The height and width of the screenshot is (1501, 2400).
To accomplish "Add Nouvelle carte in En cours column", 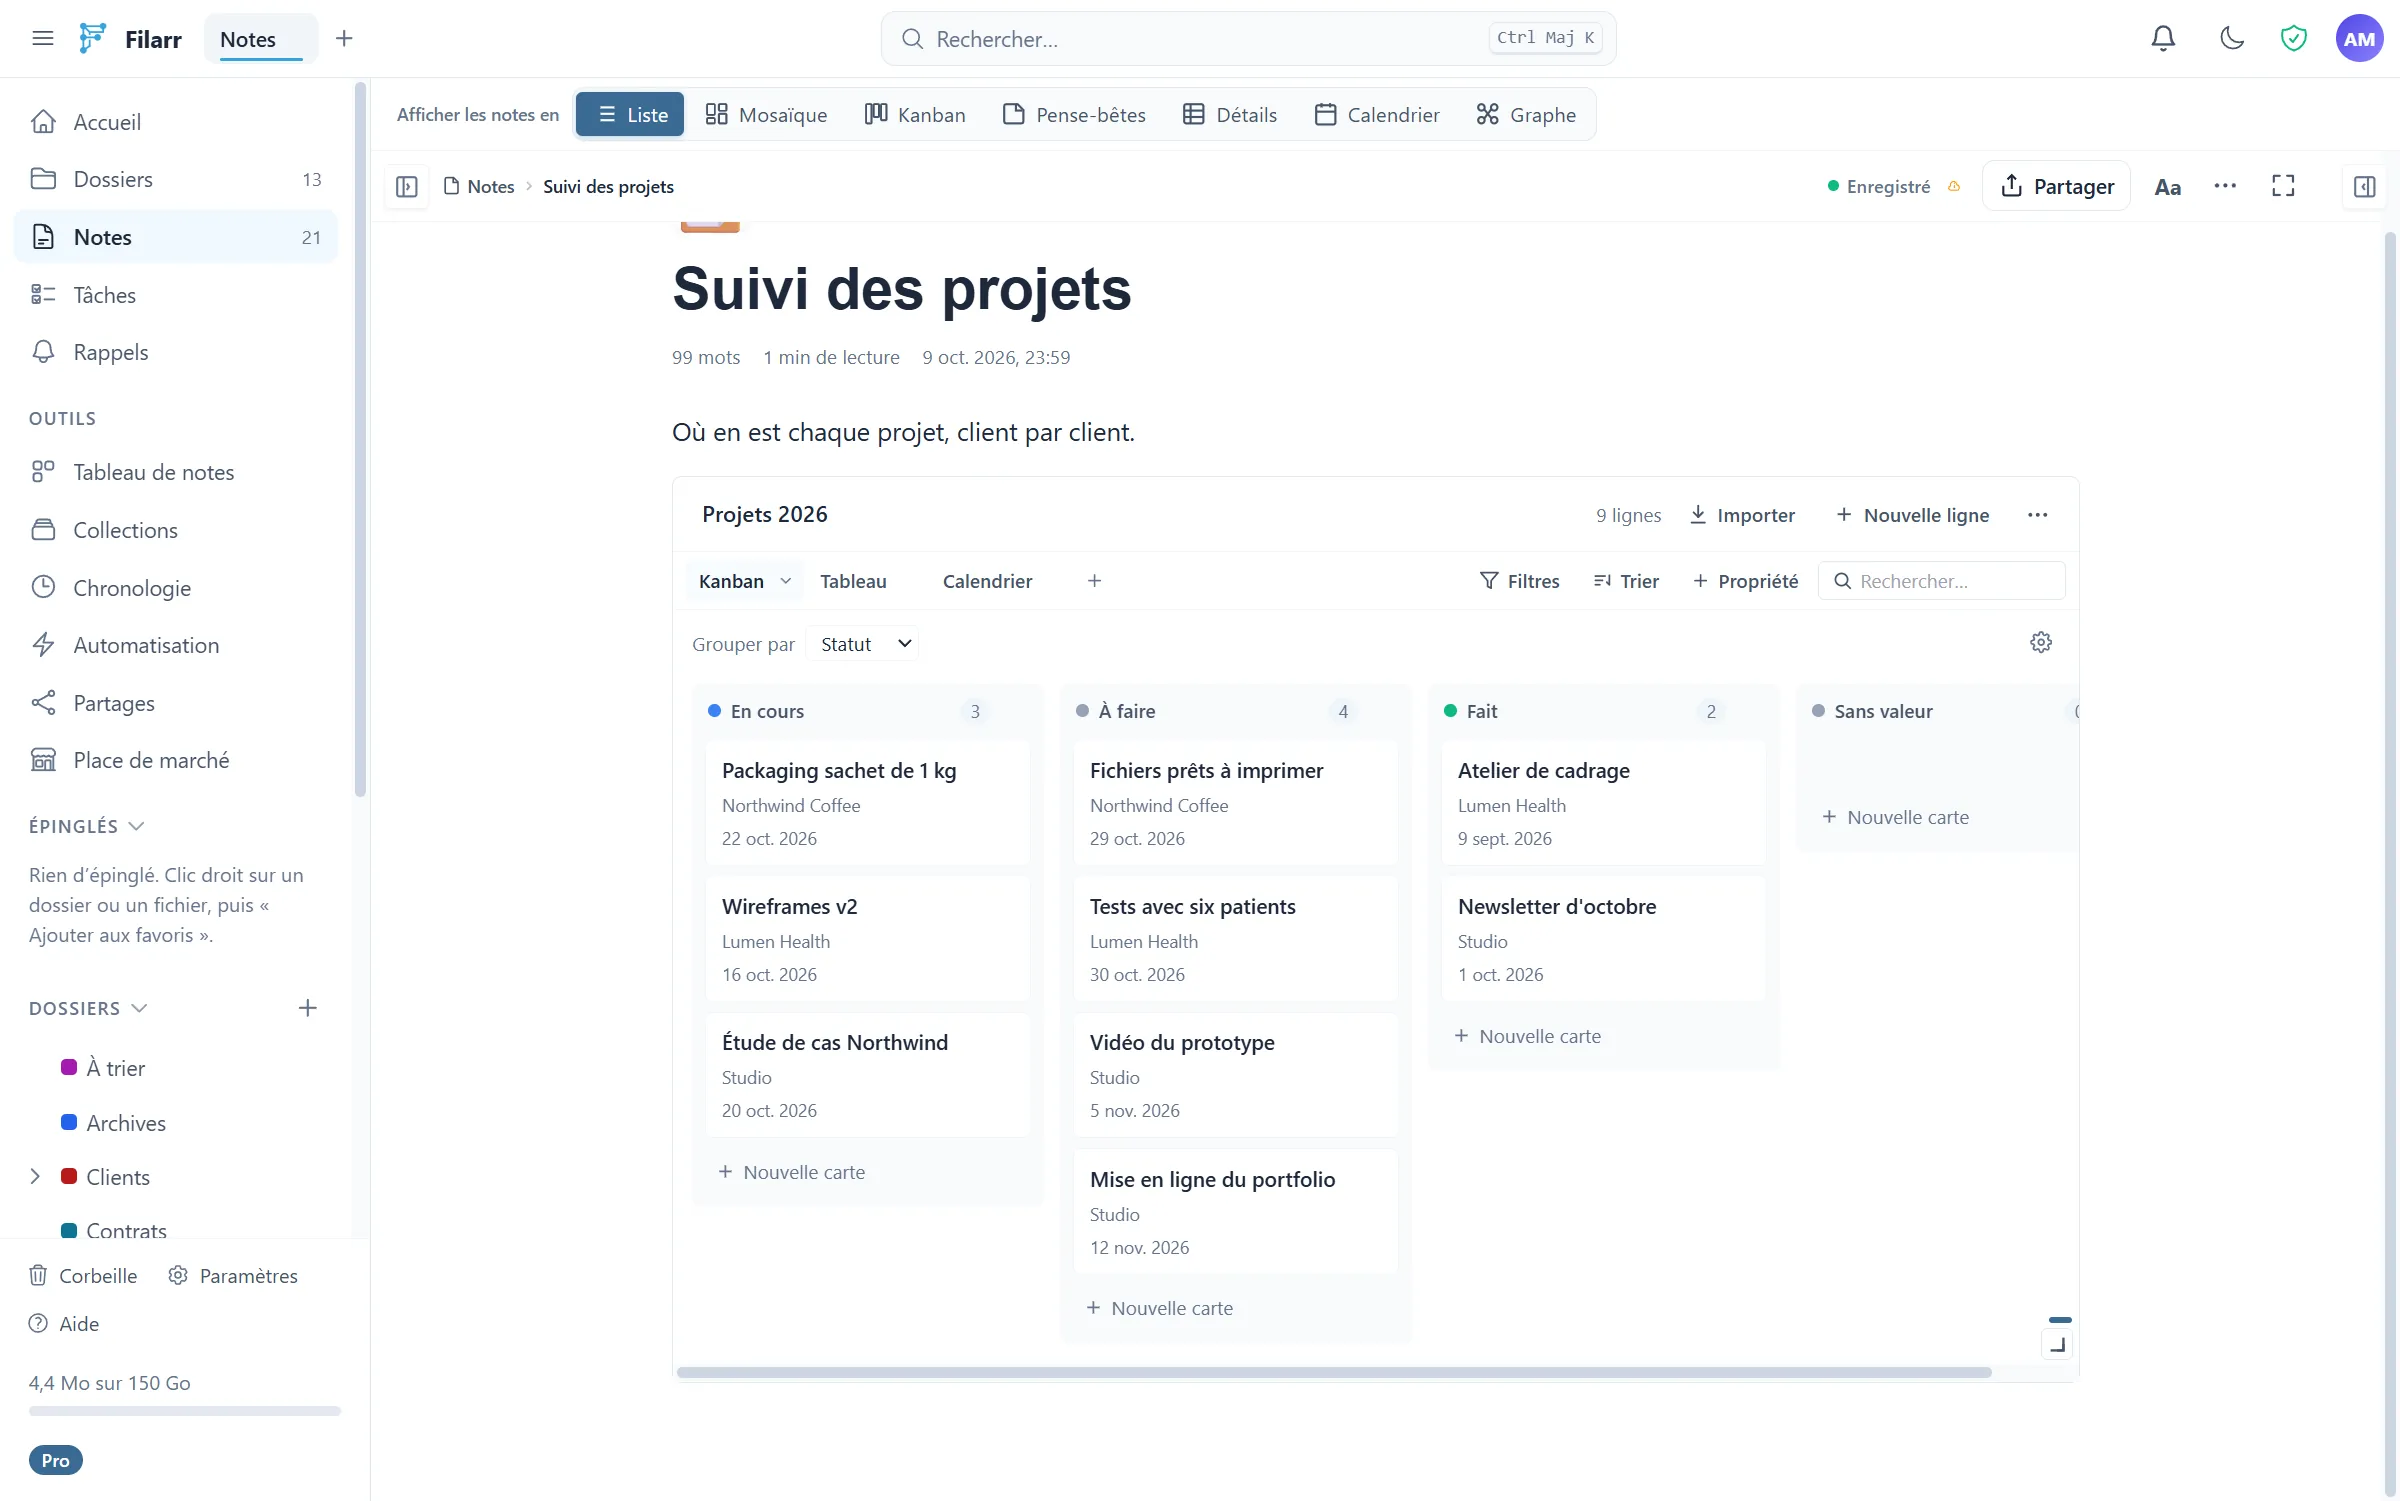I will click(x=792, y=1172).
